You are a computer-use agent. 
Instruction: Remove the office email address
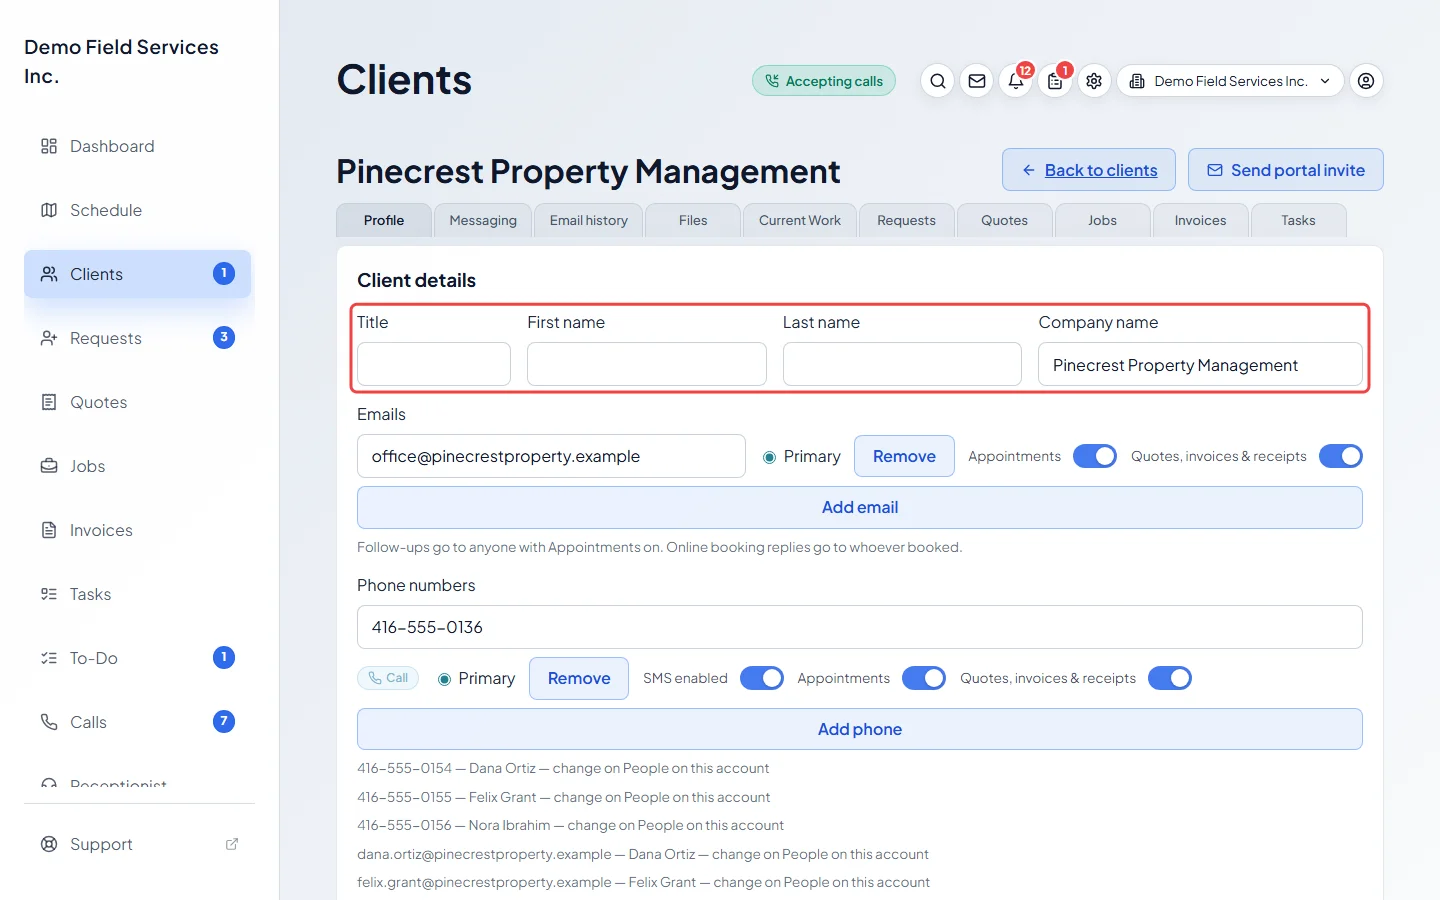[904, 456]
